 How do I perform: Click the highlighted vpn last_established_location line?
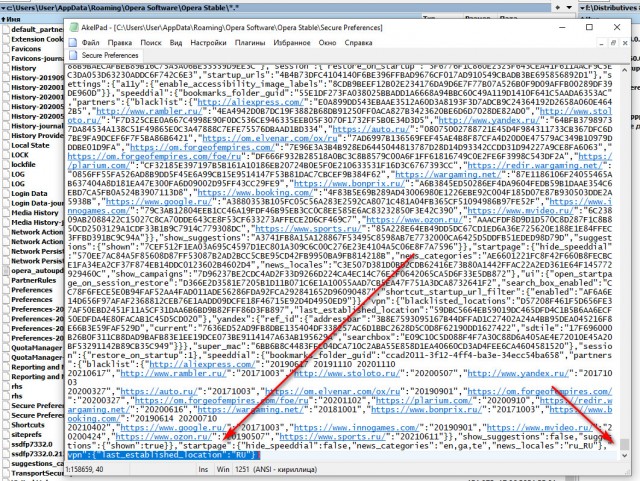click(x=163, y=455)
